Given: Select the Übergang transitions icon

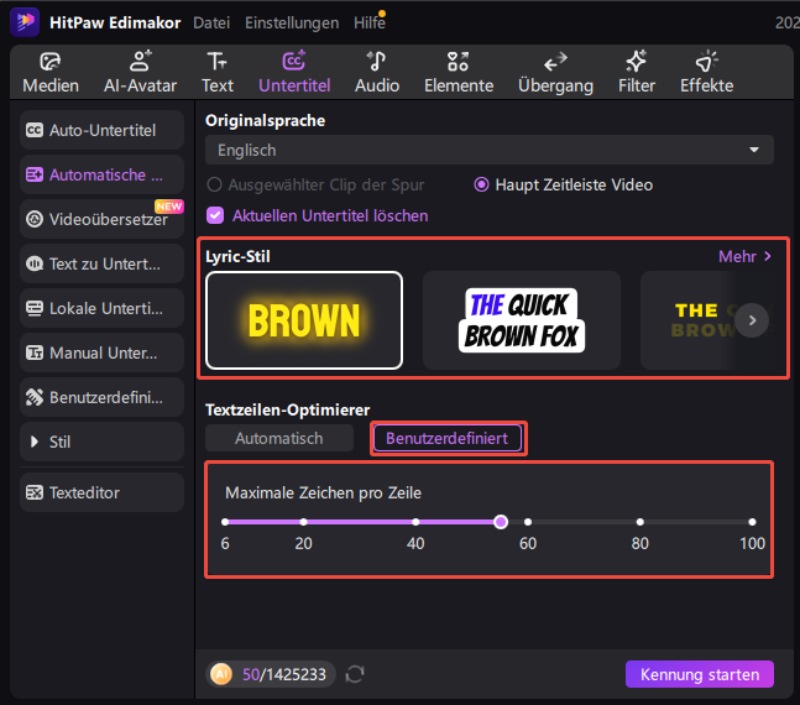Looking at the screenshot, I should tap(555, 62).
